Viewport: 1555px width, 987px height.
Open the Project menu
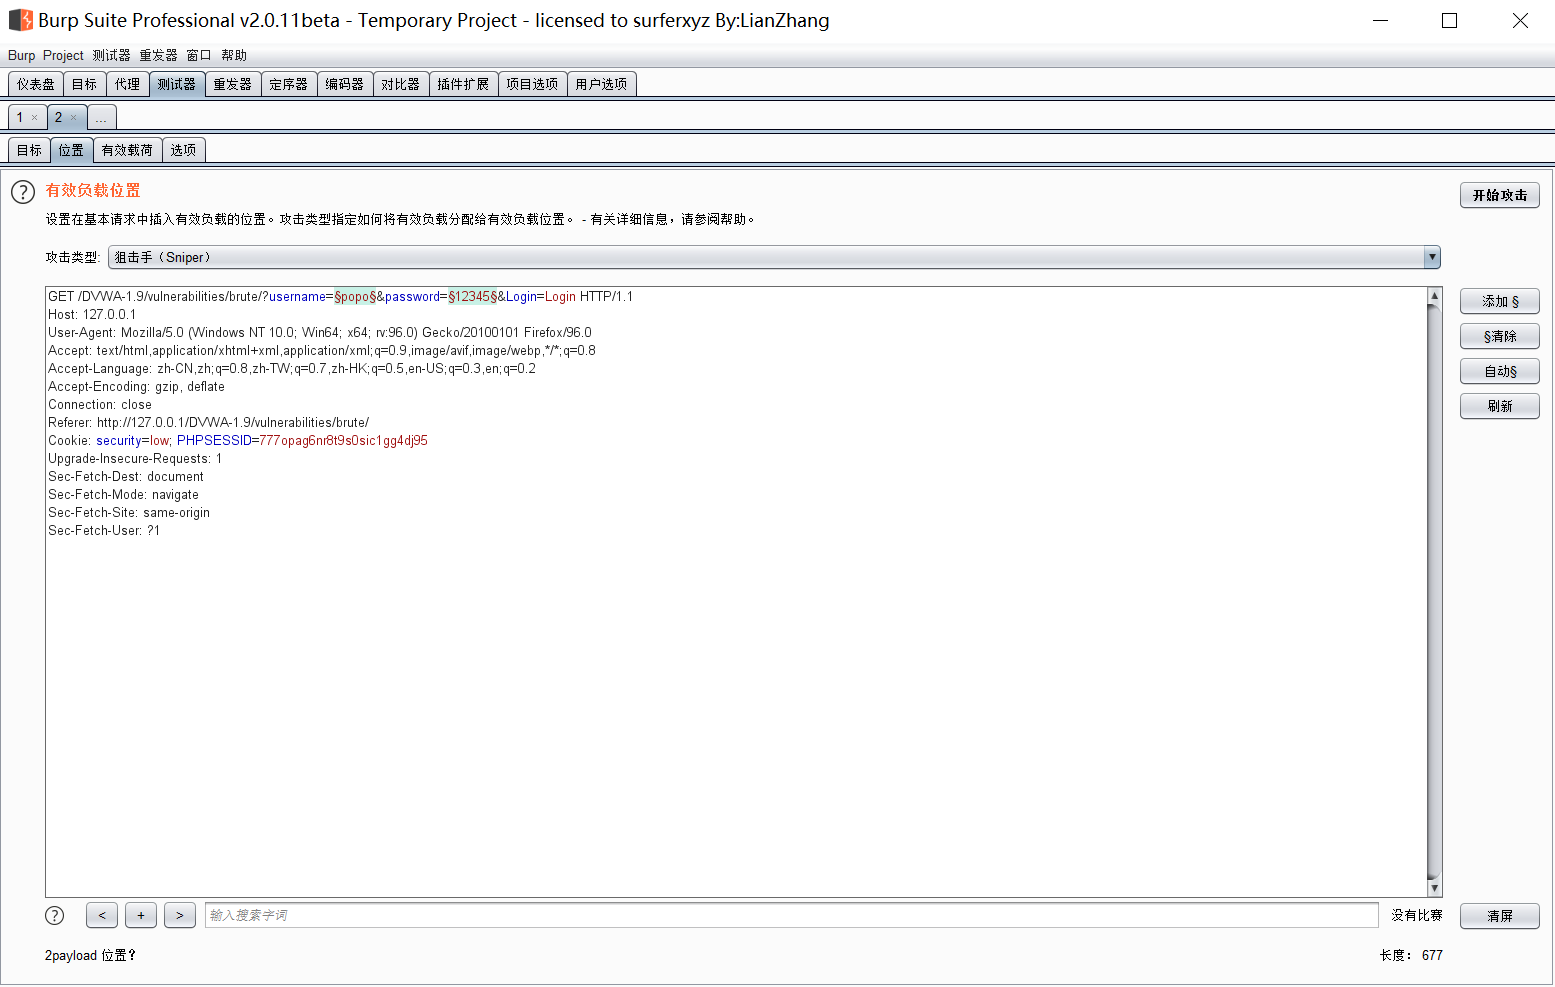coord(63,55)
